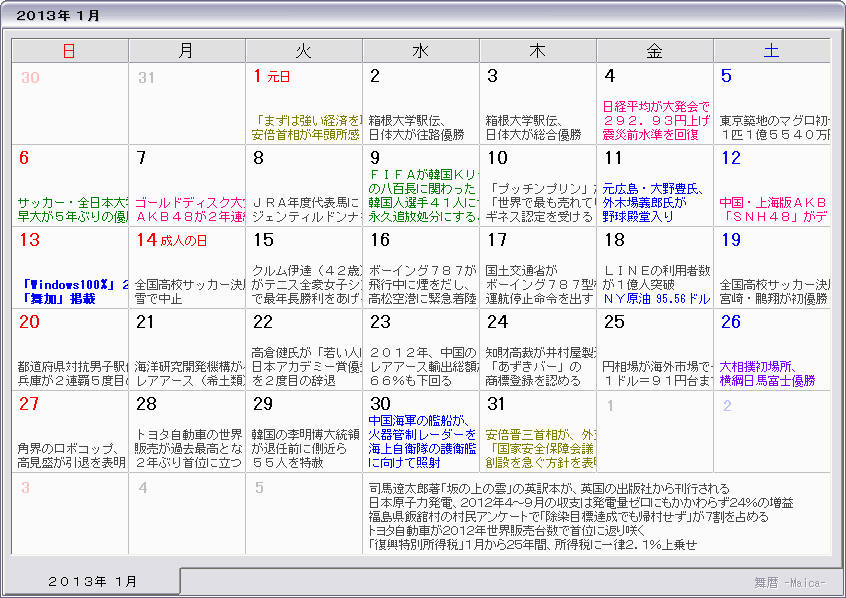Click the 木 (Thursday) column header

tap(538, 51)
